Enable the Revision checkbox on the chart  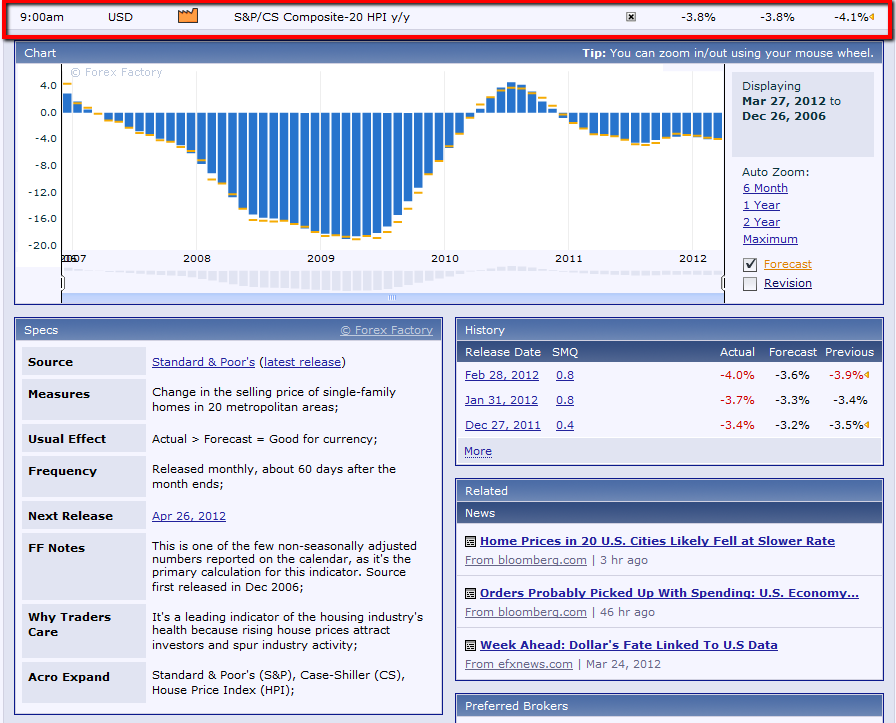(750, 283)
